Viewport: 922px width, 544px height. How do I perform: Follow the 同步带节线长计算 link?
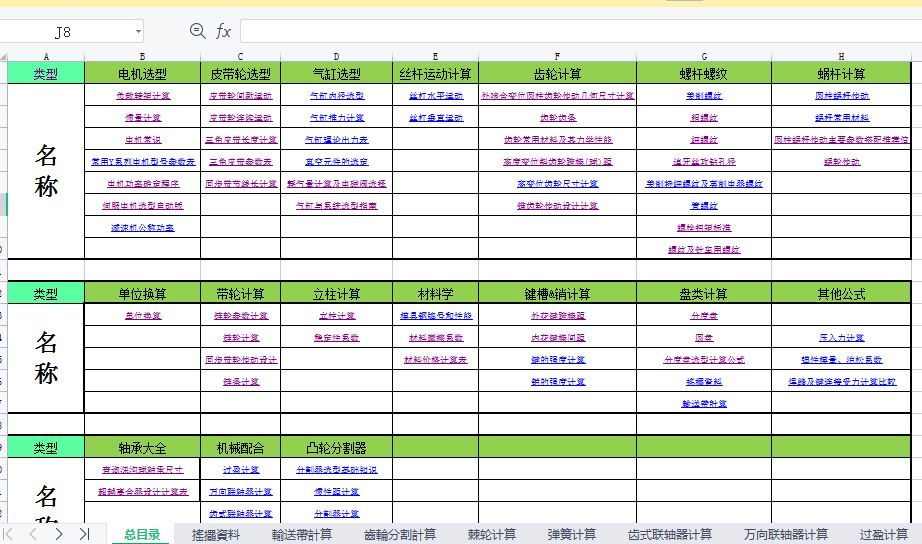coord(241,183)
